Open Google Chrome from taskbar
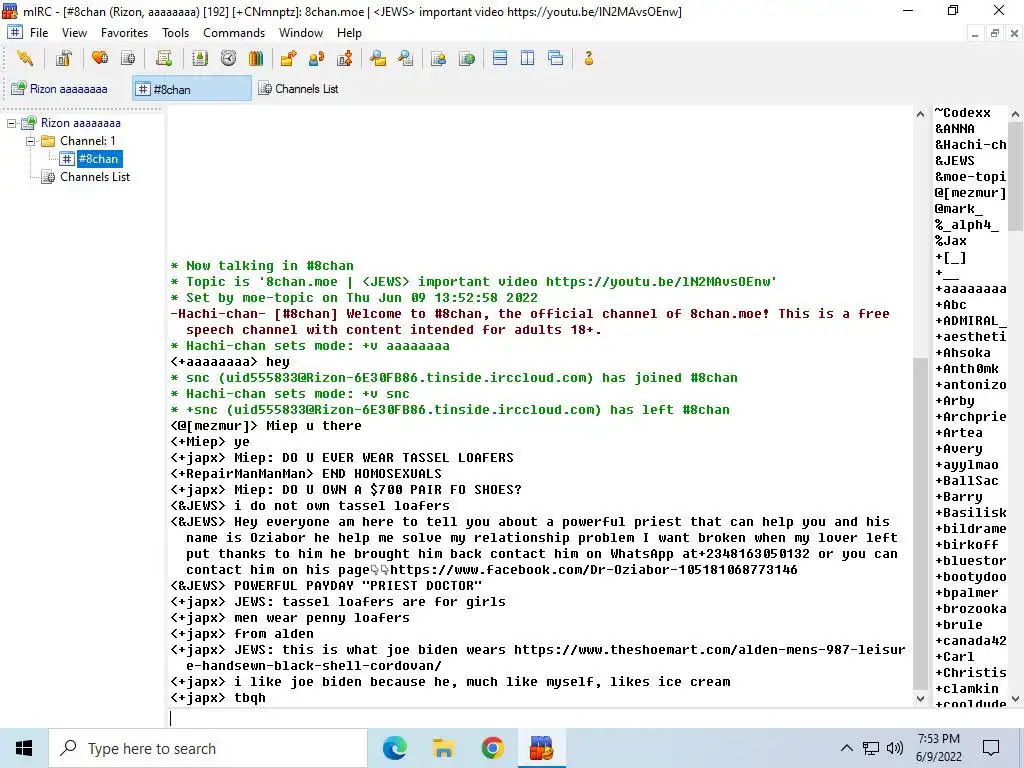Viewport: 1024px width, 768px height. 492,748
